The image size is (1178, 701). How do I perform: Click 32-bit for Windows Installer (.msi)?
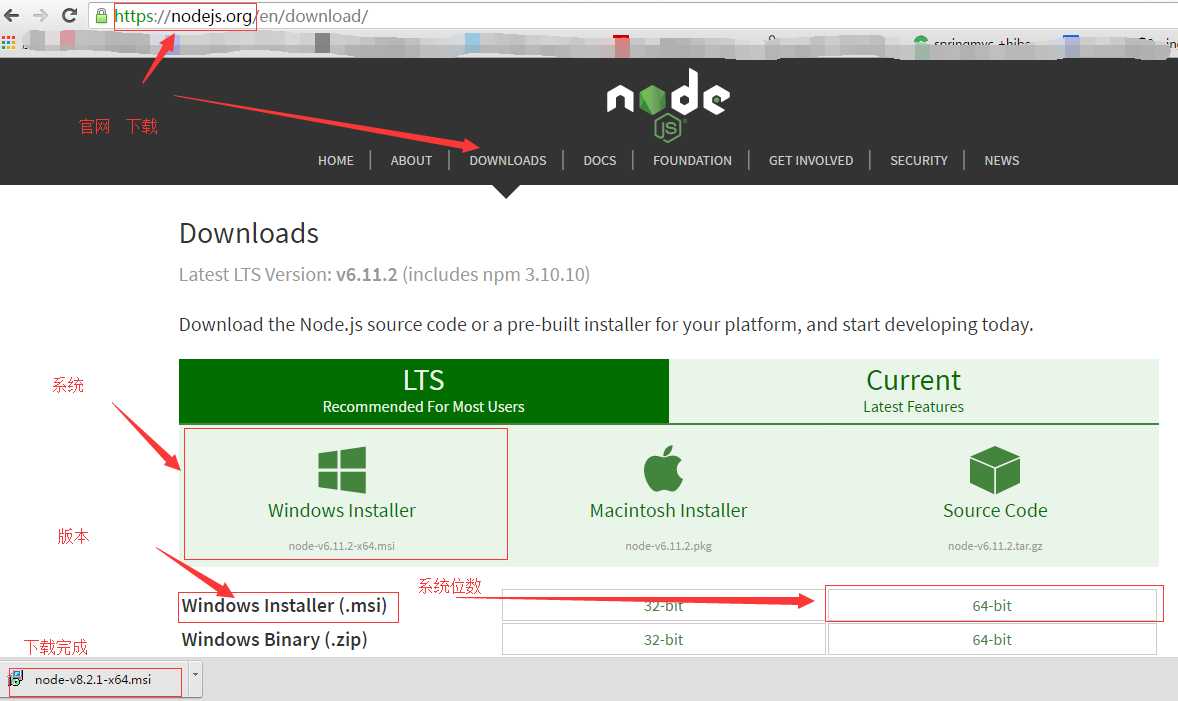coord(663,606)
